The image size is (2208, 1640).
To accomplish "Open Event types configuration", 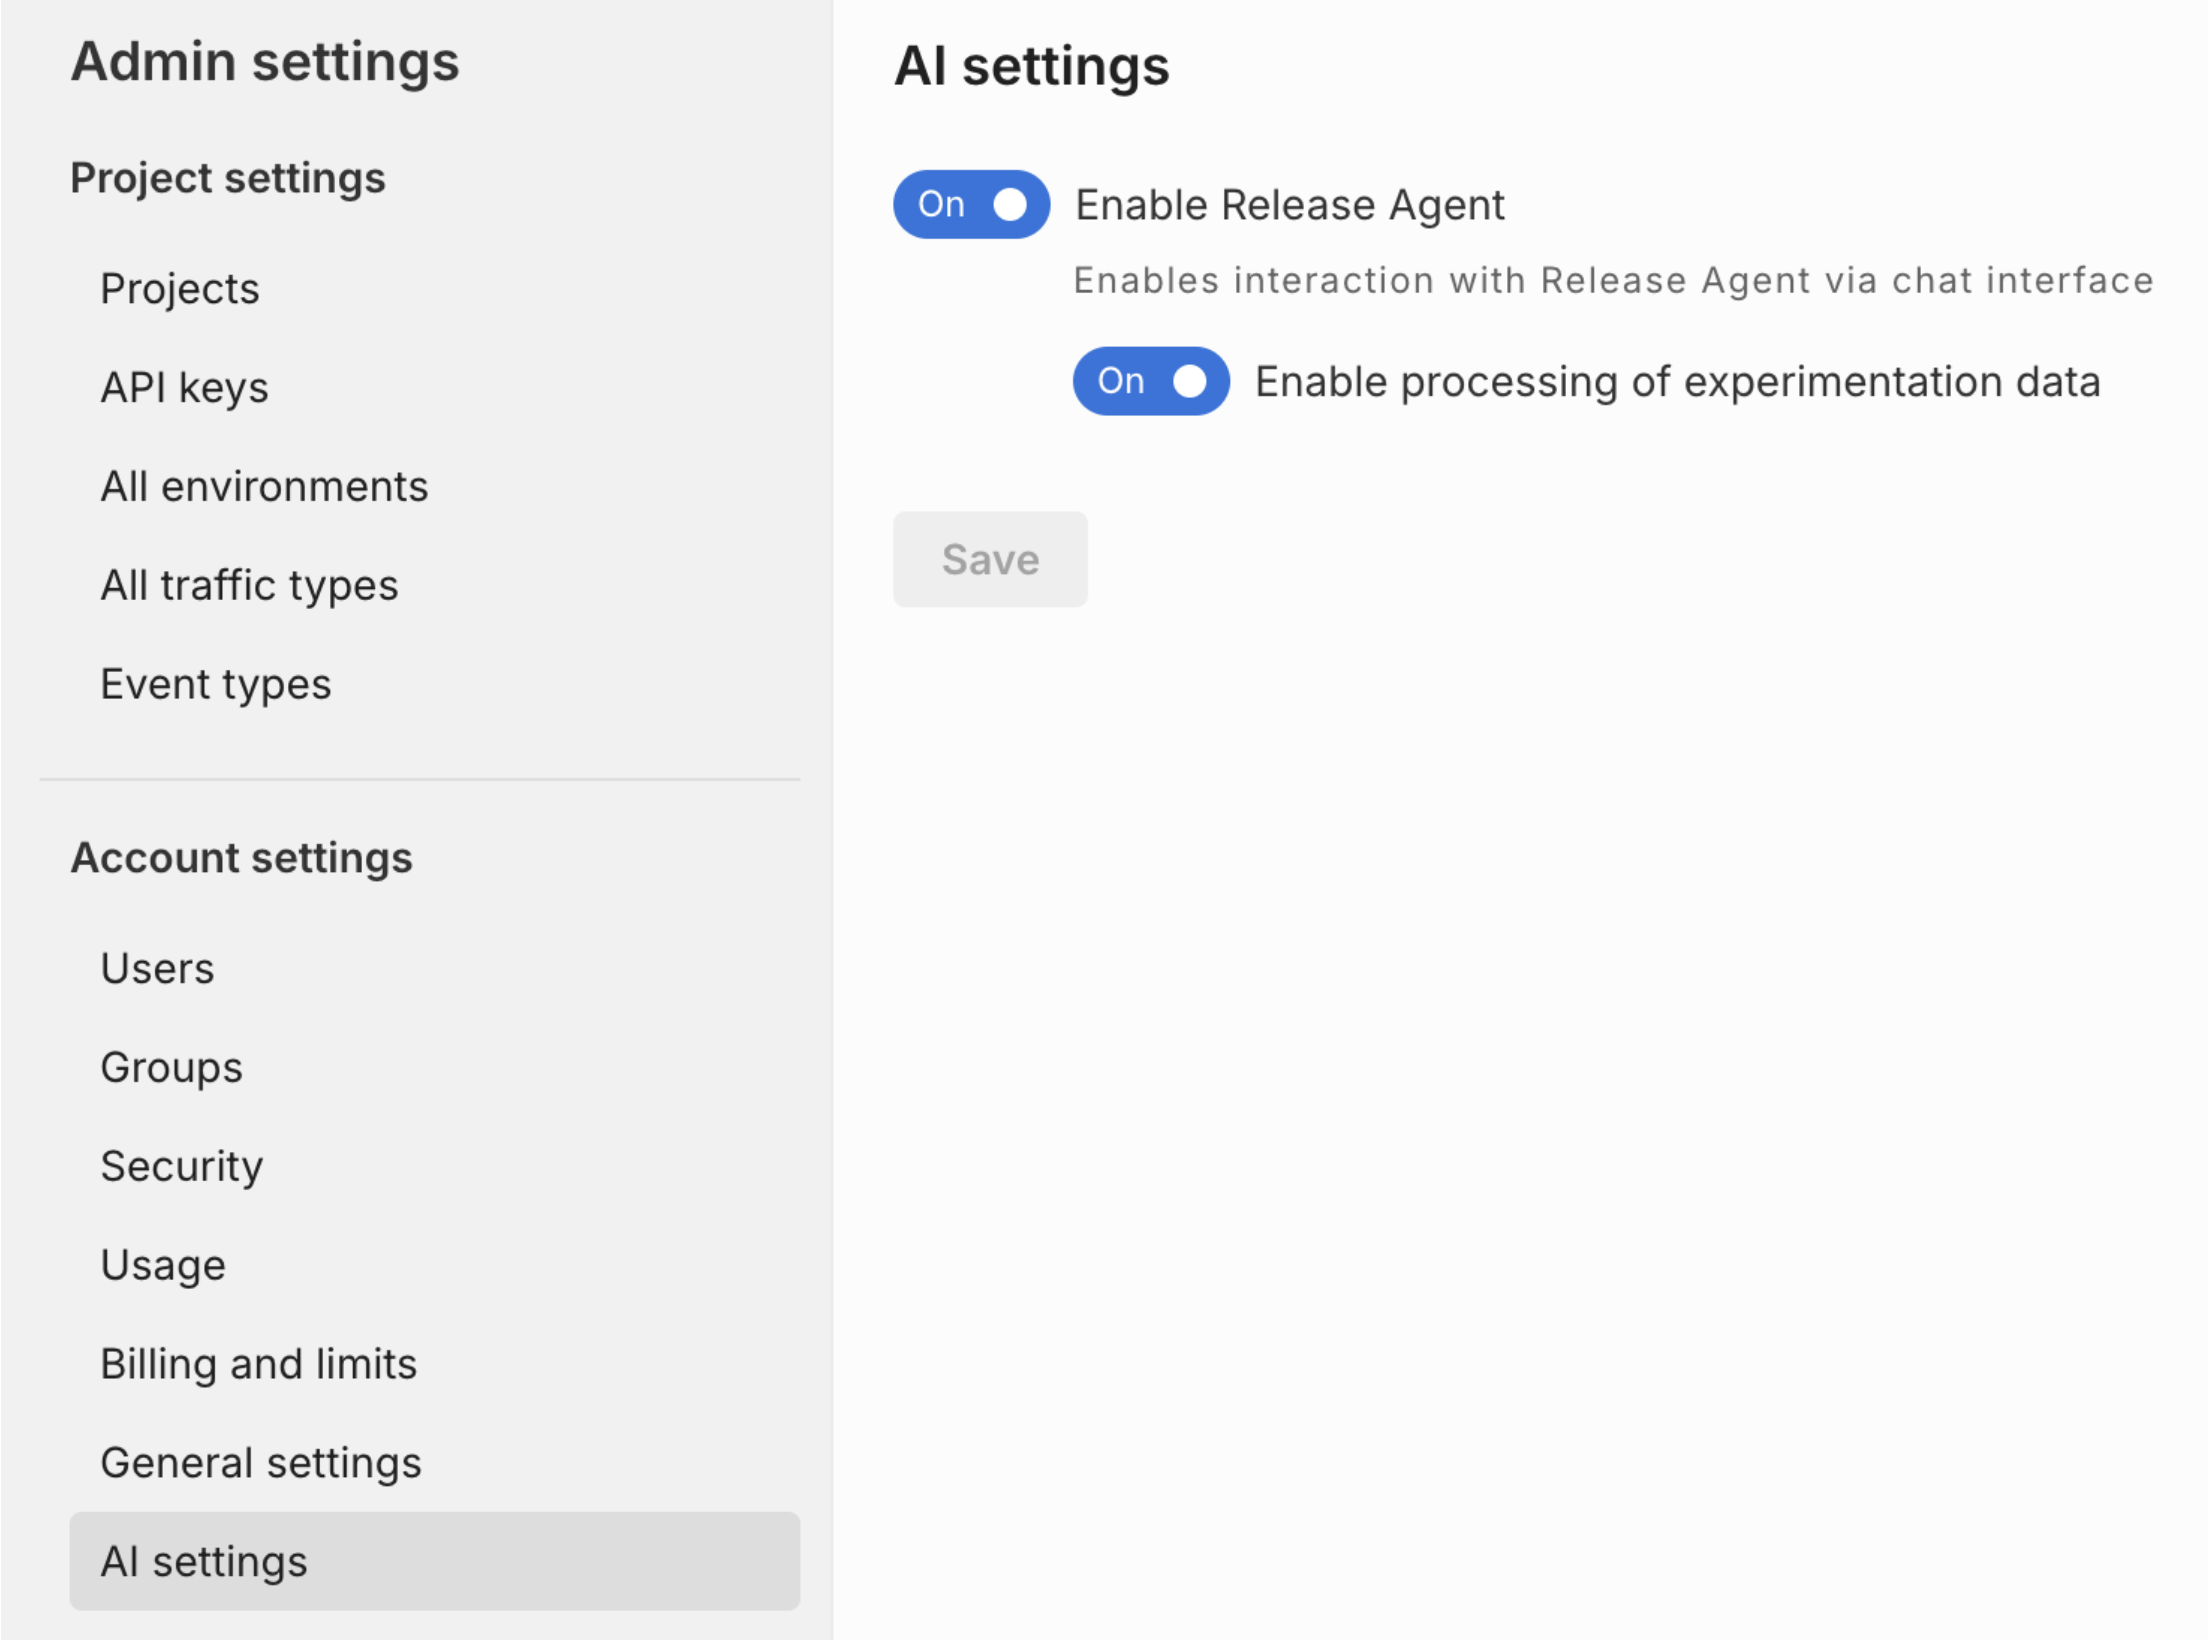I will pyautogui.click(x=215, y=684).
